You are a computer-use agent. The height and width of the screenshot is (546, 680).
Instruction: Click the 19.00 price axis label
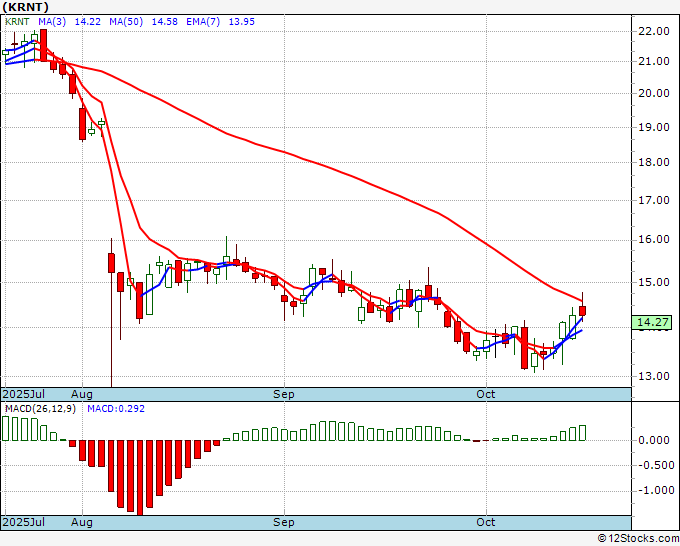click(x=654, y=127)
